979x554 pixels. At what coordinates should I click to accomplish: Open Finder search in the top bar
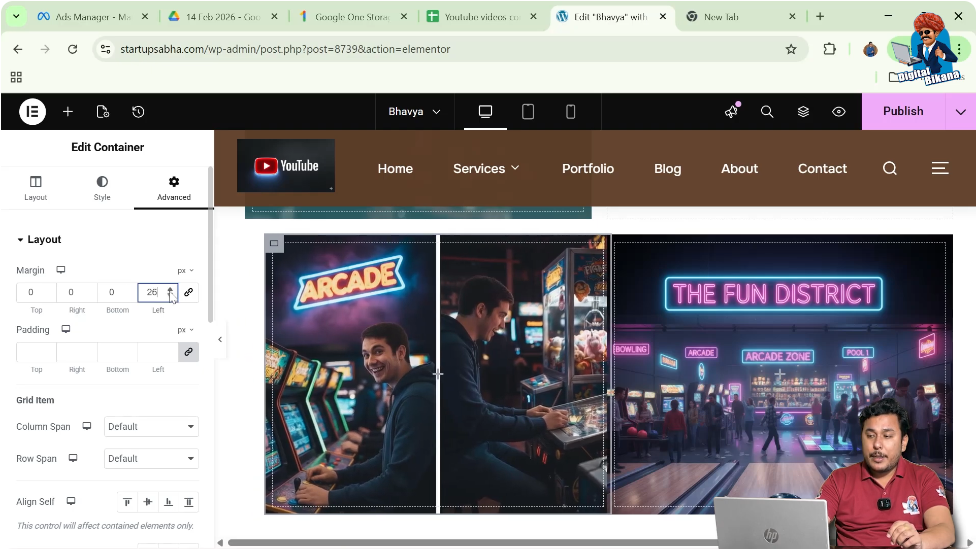pos(767,112)
